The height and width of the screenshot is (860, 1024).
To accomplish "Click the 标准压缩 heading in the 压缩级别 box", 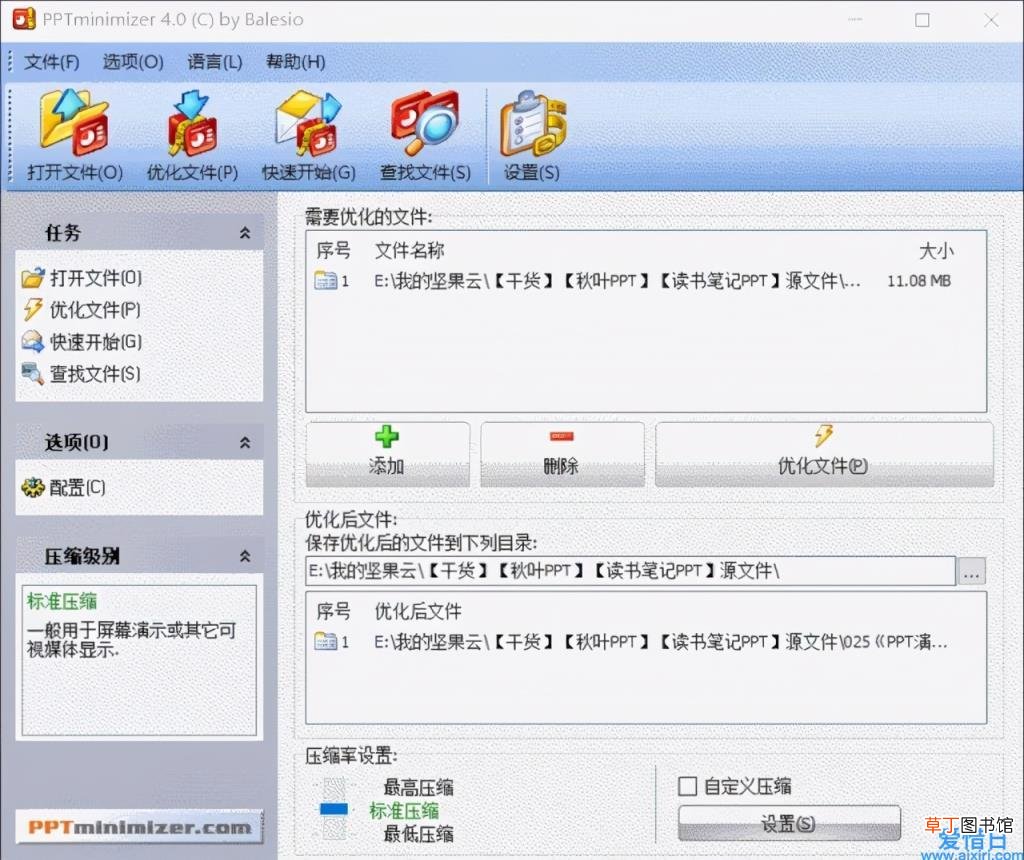I will [62, 601].
